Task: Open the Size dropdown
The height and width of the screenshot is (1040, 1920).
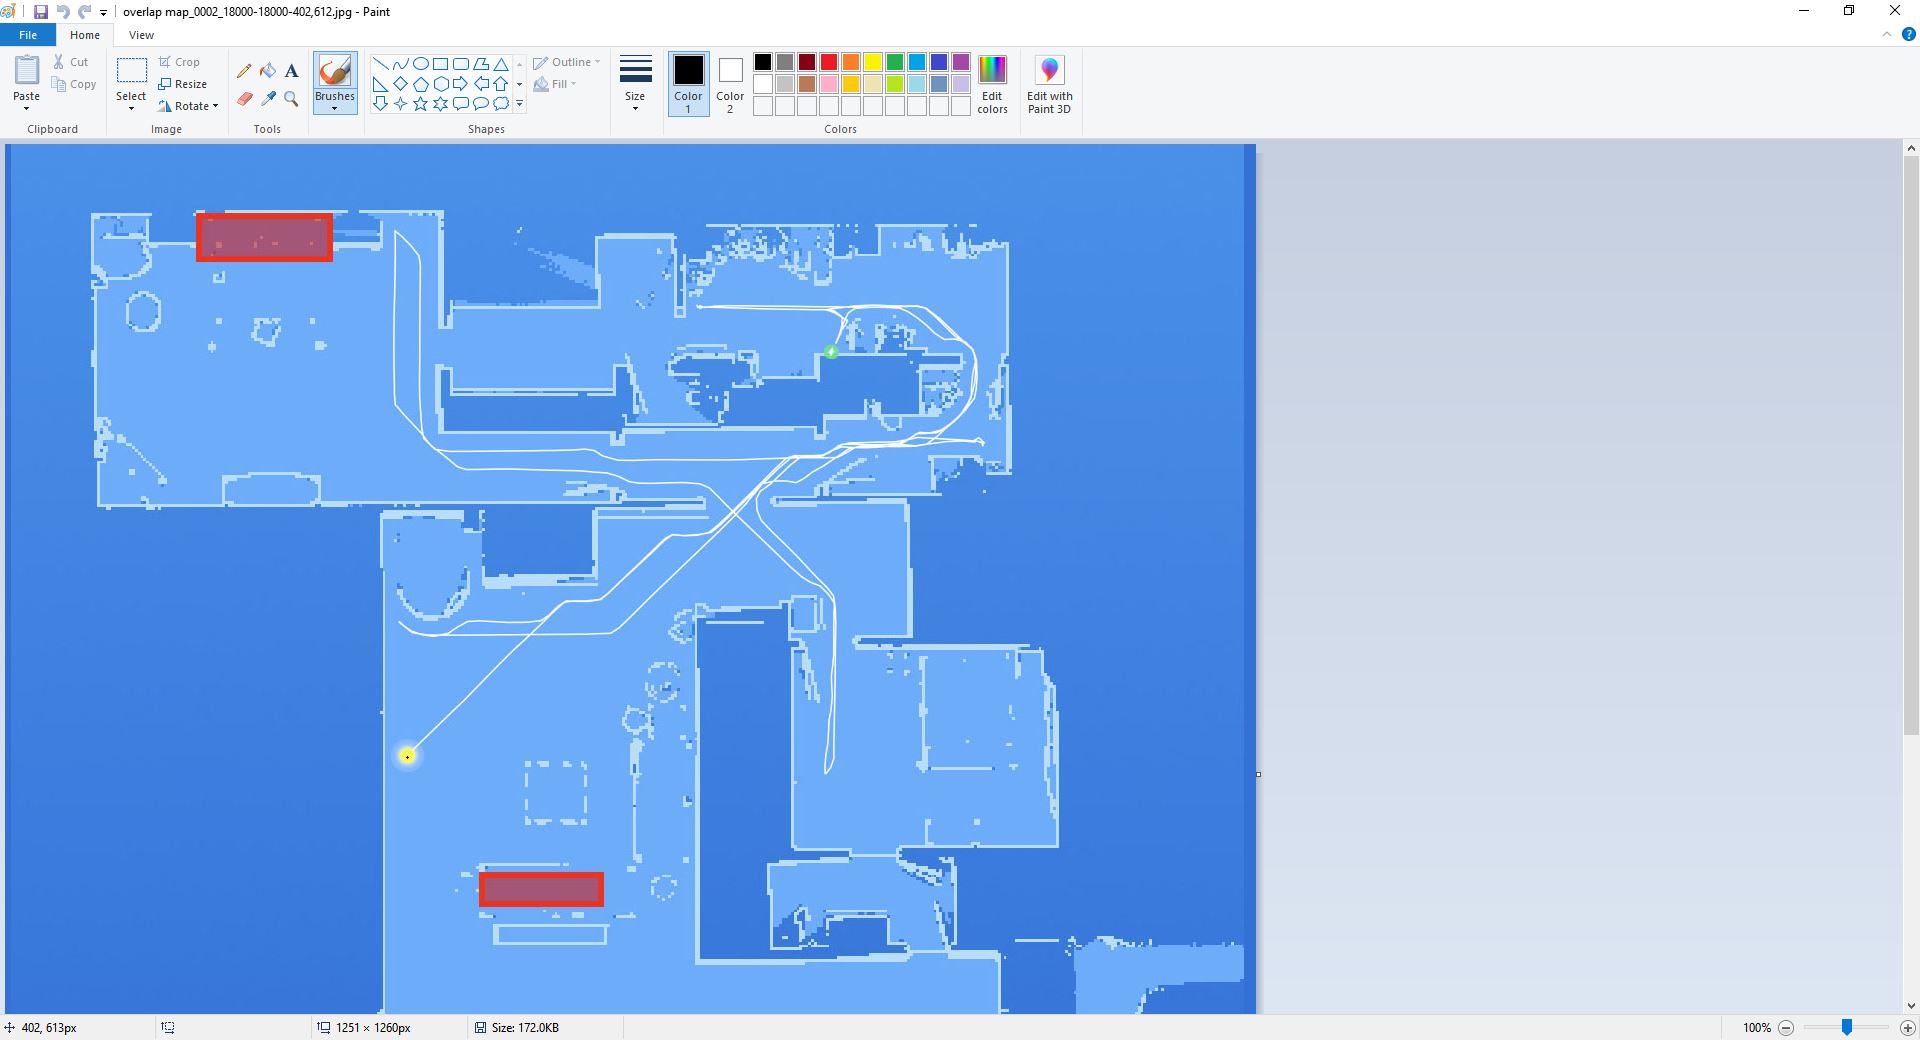Action: [x=635, y=84]
